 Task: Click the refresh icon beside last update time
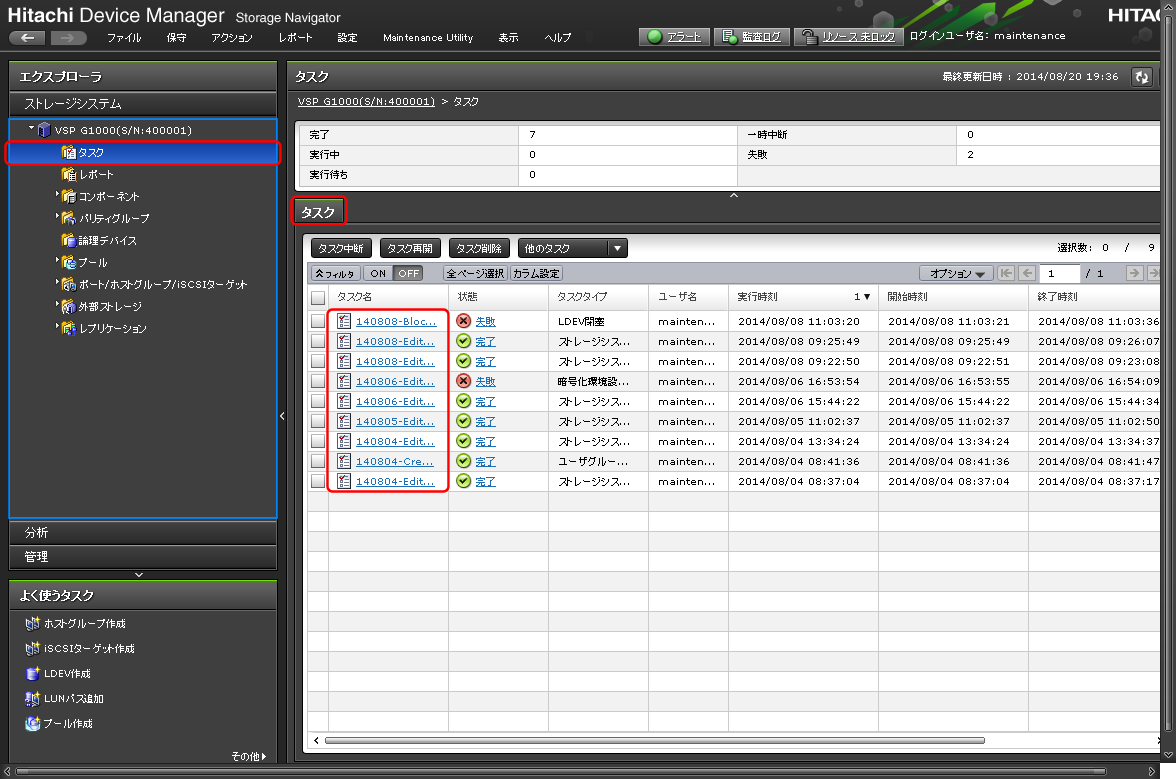tap(1141, 77)
